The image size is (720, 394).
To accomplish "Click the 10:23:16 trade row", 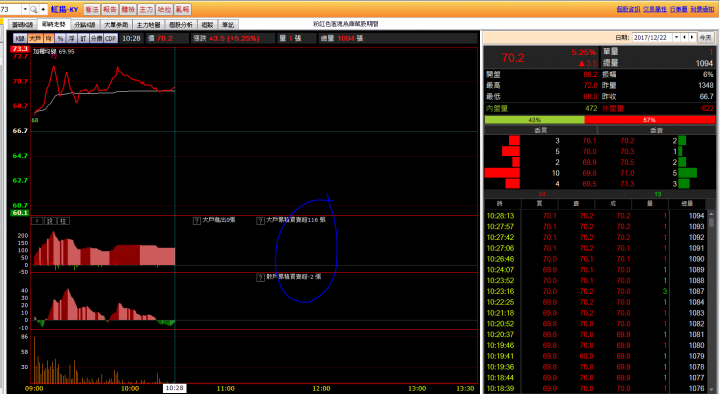I will pyautogui.click(x=596, y=291).
